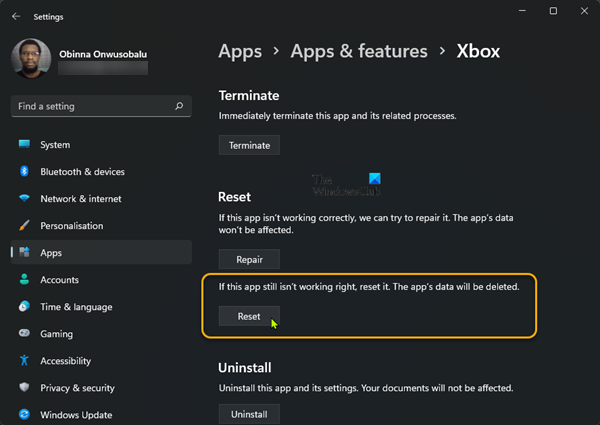Click the search magnifier icon
This screenshot has height=425, width=600.
pyautogui.click(x=179, y=106)
